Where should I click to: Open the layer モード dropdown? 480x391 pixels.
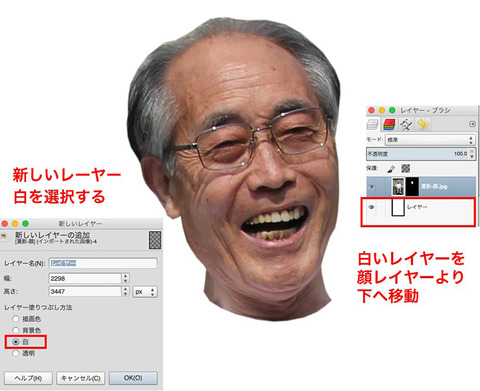pyautogui.click(x=430, y=140)
